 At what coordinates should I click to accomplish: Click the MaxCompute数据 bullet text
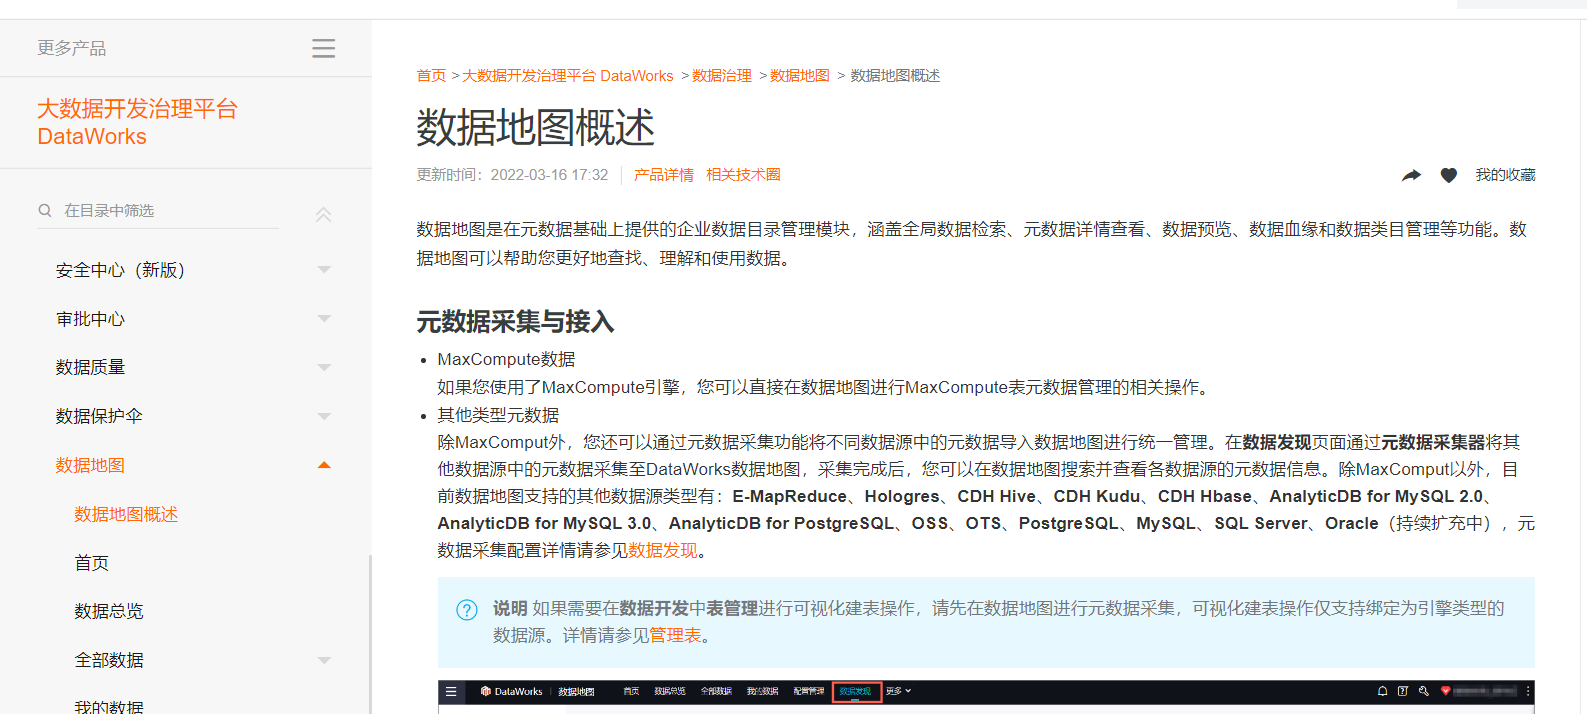click(x=506, y=359)
